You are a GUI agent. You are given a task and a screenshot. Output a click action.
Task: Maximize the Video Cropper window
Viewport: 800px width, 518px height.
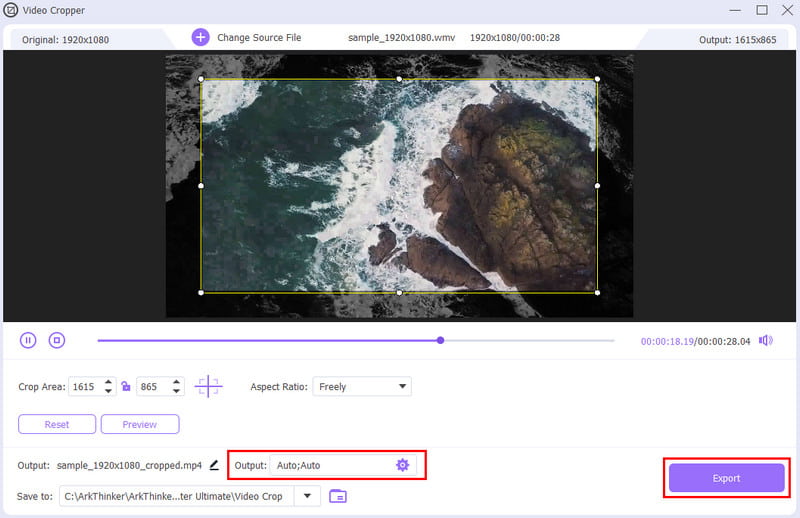point(762,10)
